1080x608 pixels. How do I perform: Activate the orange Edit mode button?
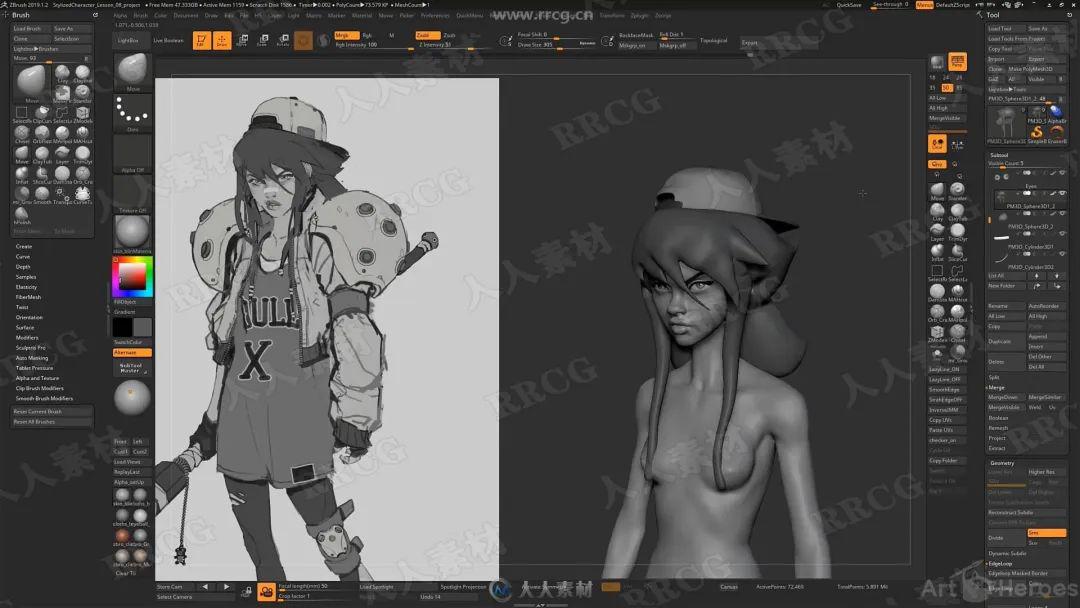pyautogui.click(x=201, y=41)
